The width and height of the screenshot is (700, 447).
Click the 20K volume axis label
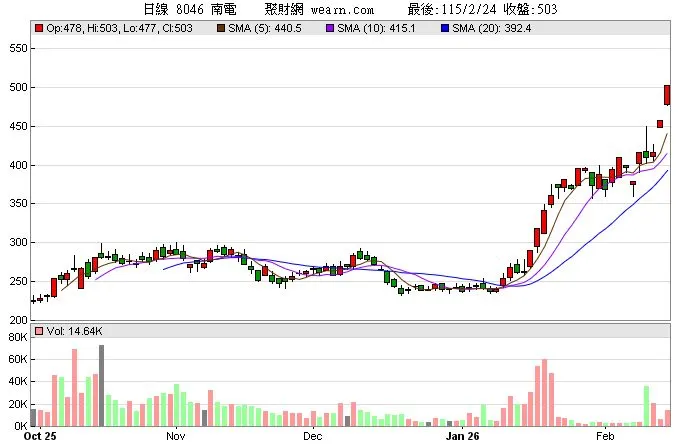(18, 404)
